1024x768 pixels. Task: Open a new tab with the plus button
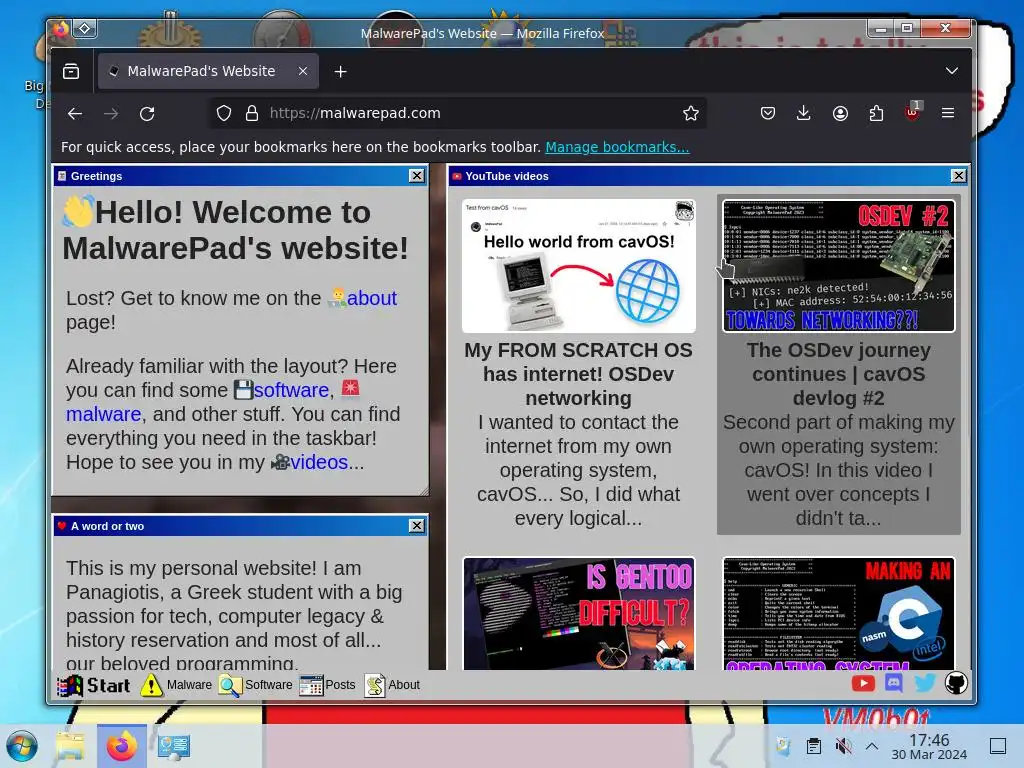340,72
